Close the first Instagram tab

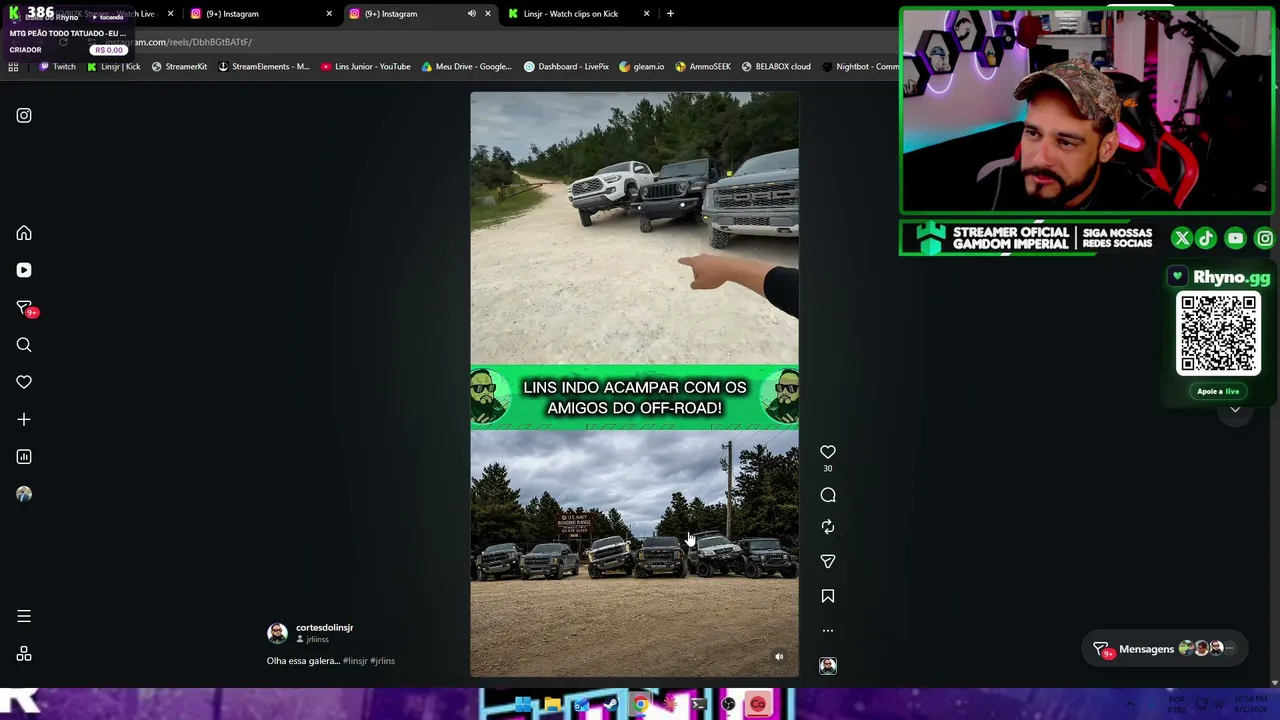pyautogui.click(x=328, y=14)
